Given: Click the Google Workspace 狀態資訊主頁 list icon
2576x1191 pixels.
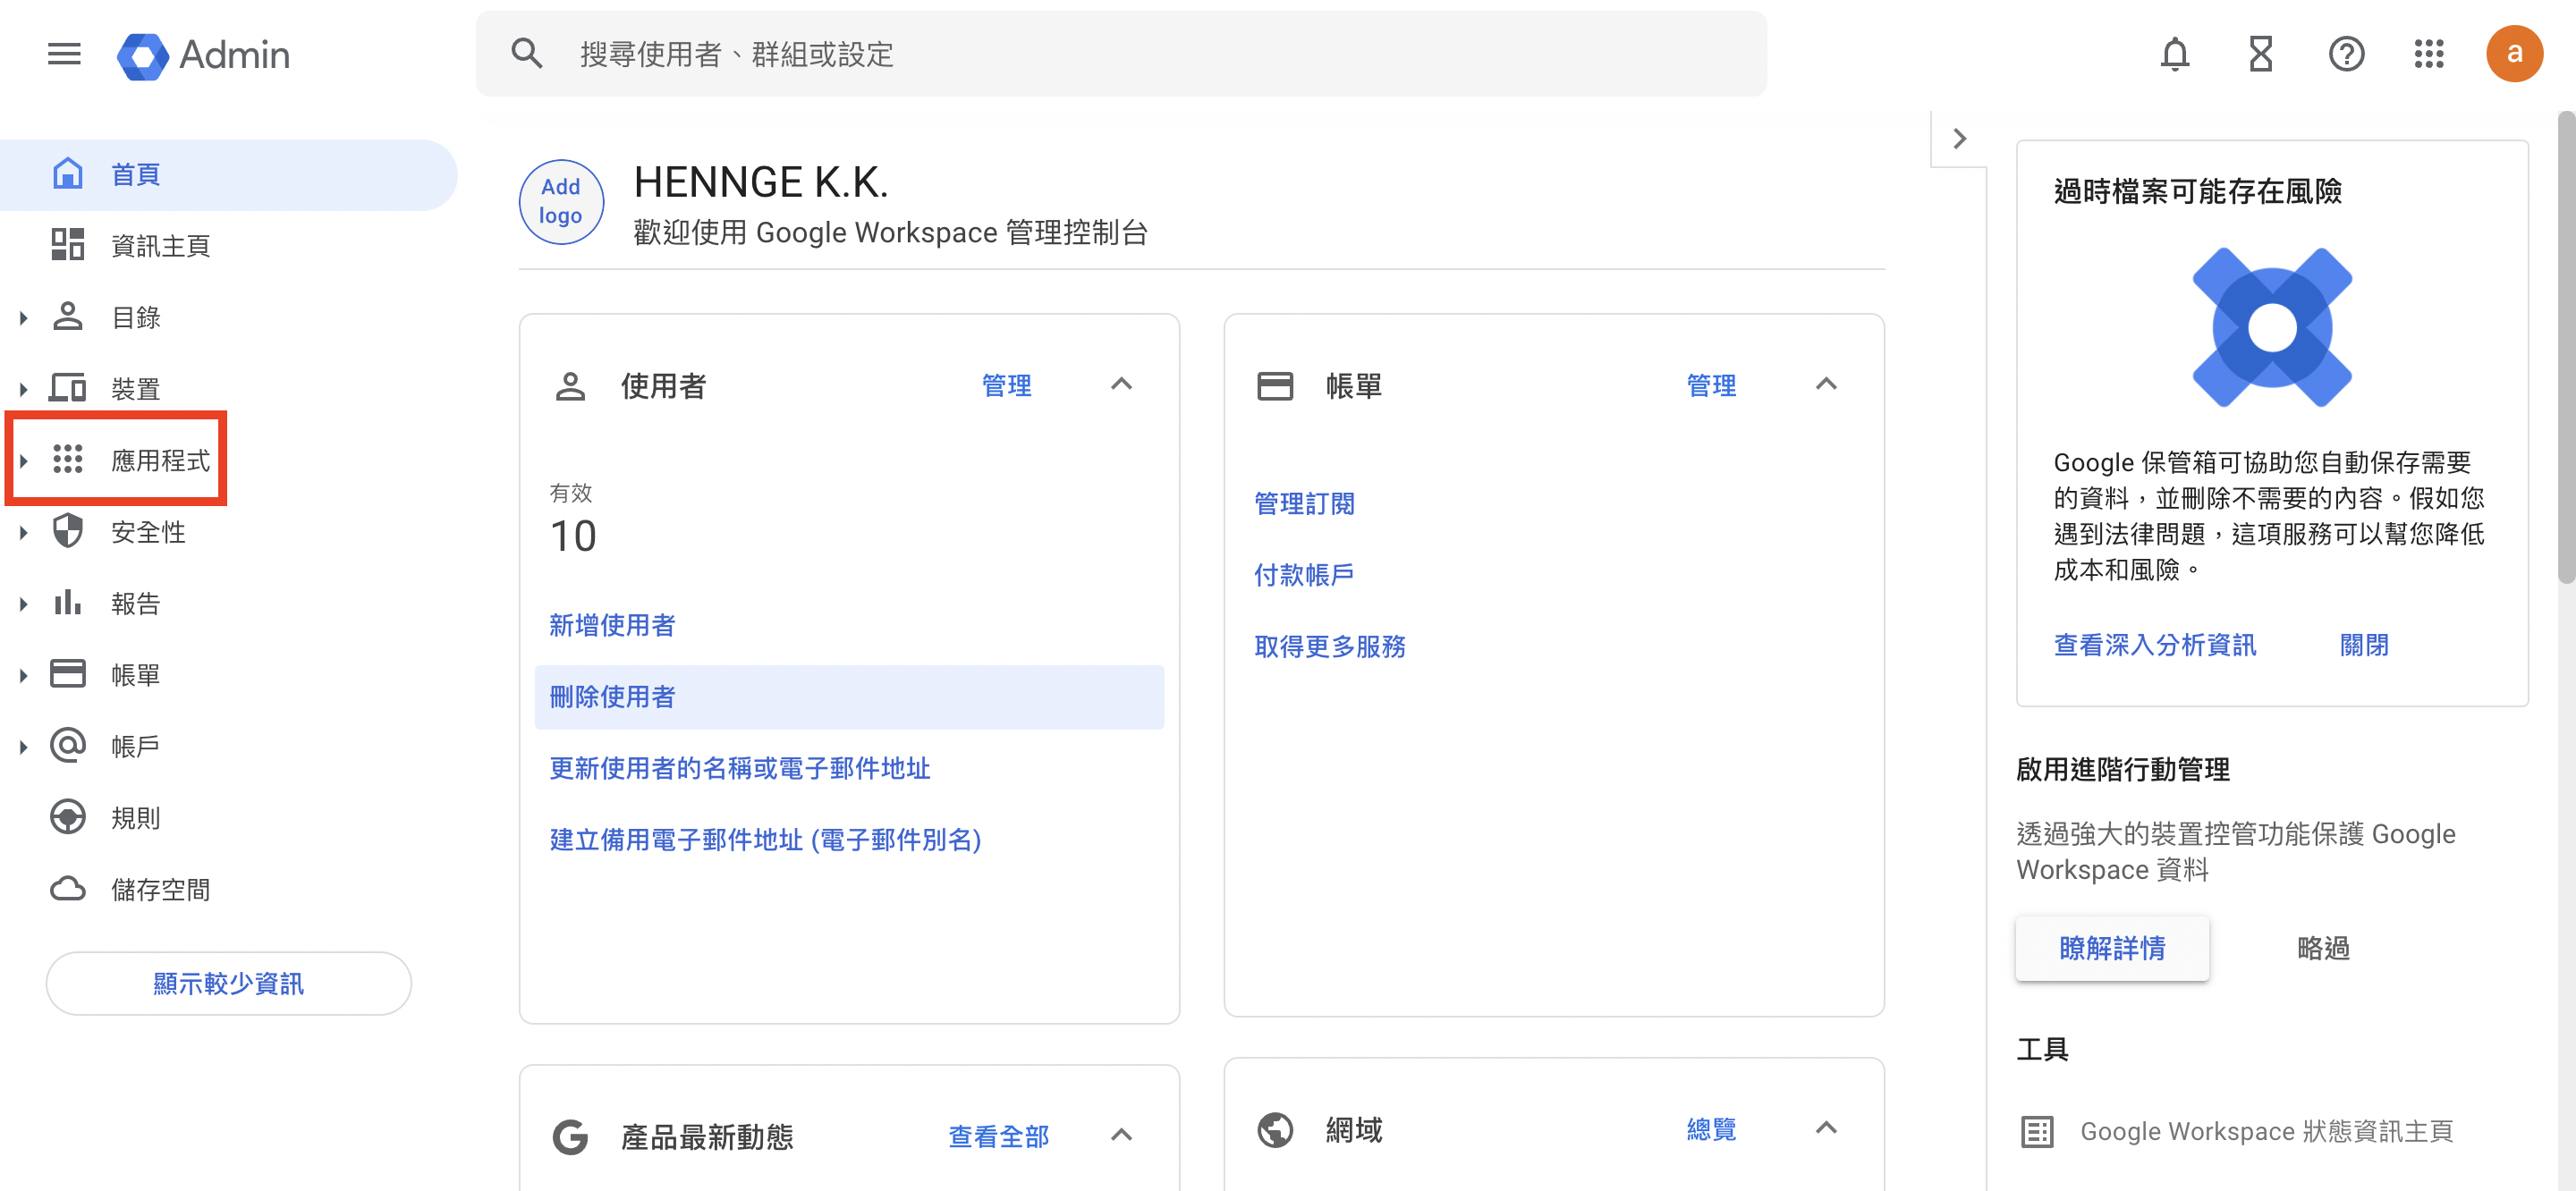Looking at the screenshot, I should (x=2037, y=1132).
